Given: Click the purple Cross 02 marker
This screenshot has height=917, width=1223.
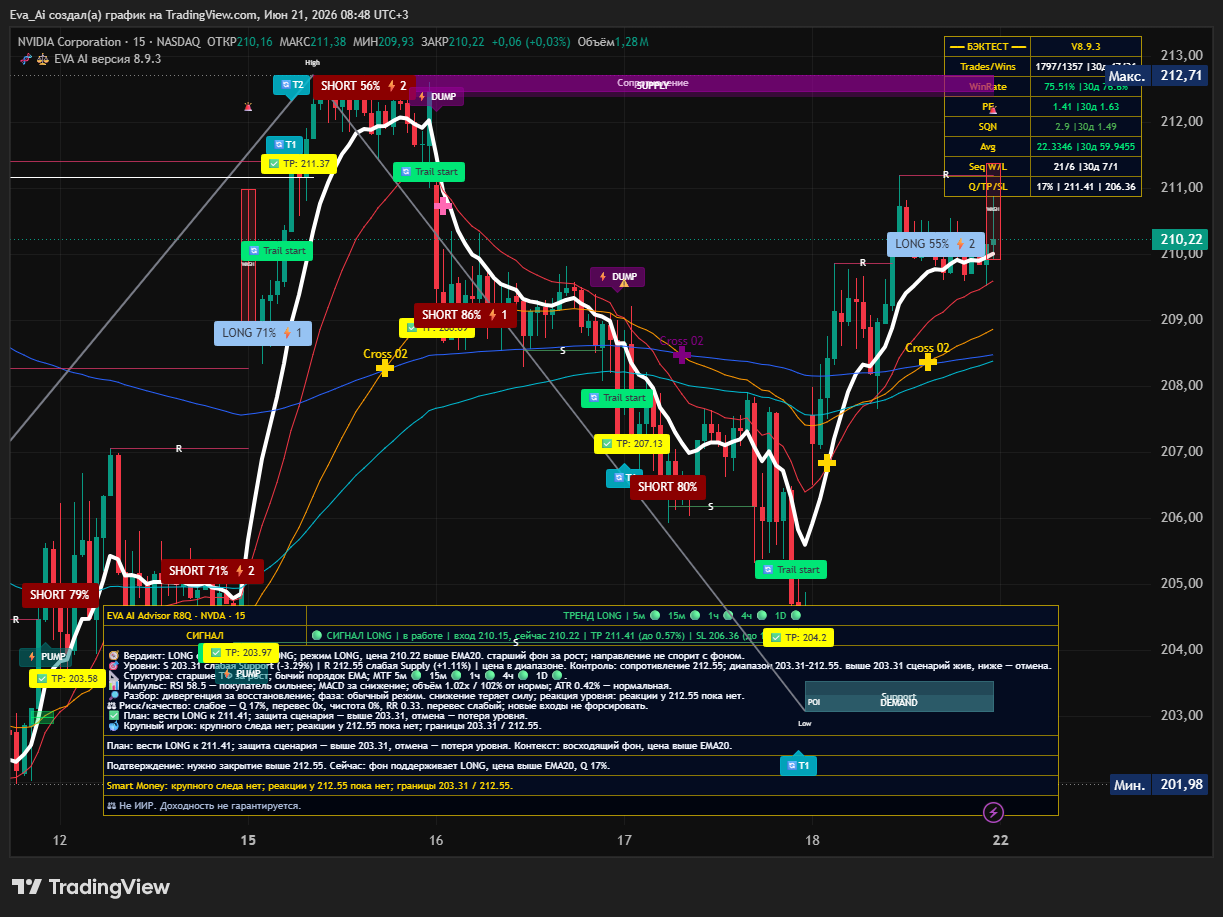Looking at the screenshot, I should point(682,354).
